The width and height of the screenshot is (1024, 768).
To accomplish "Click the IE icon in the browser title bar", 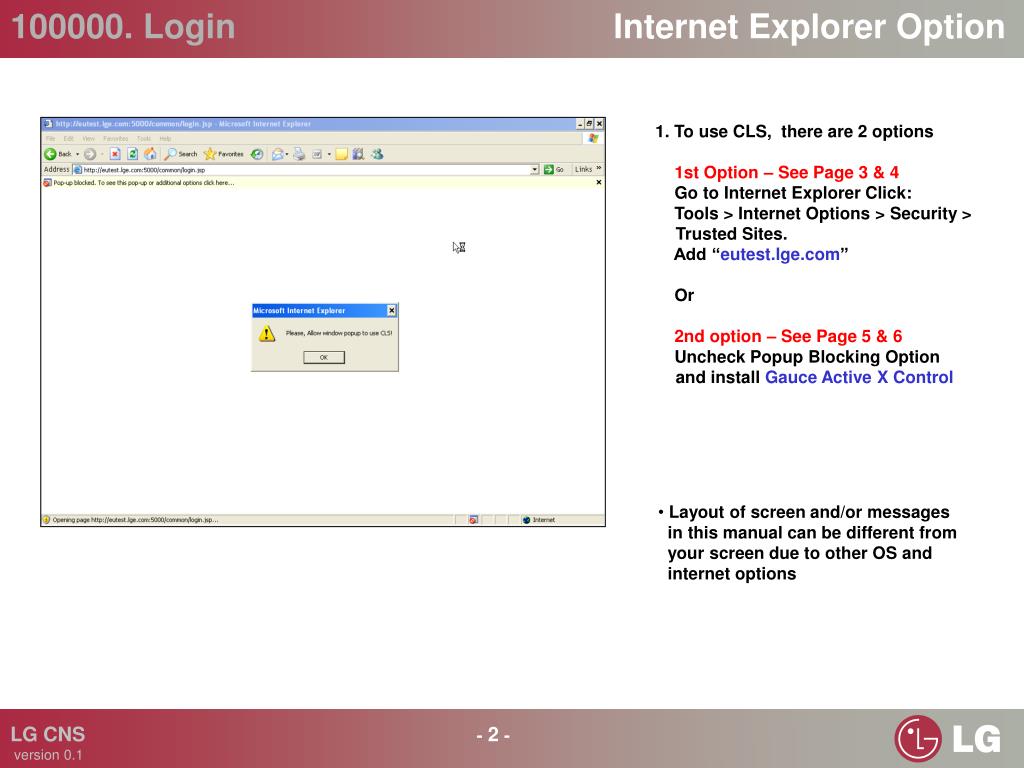I will [x=48, y=123].
